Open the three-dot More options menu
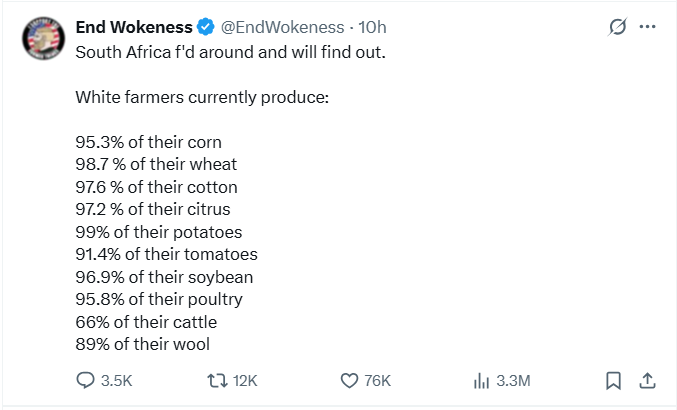Viewport: 677px width, 410px height. coord(648,27)
